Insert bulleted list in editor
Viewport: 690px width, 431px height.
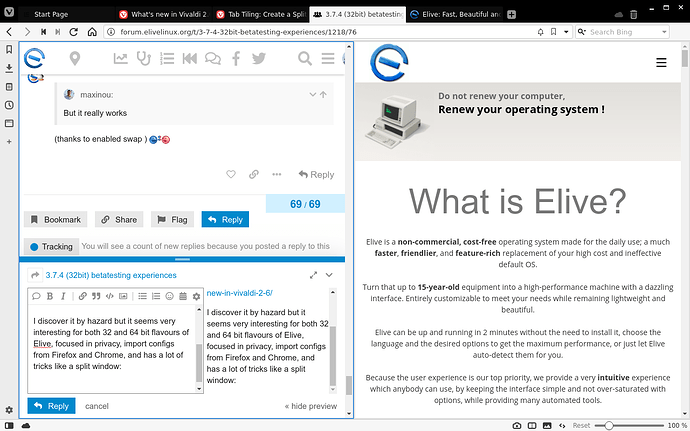click(142, 296)
